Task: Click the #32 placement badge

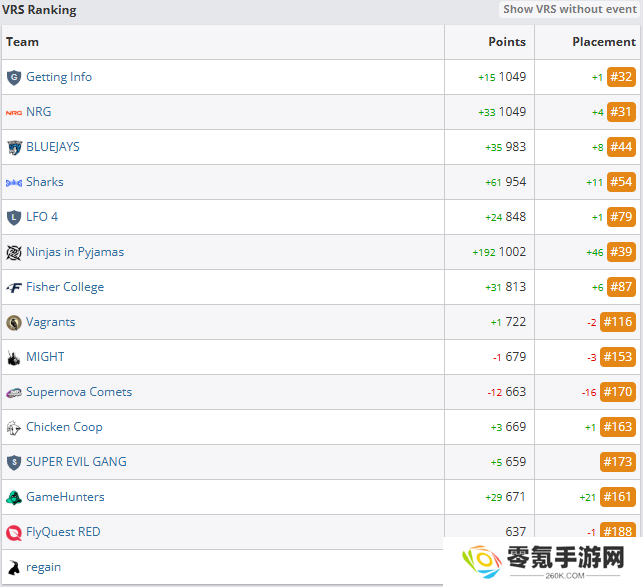Action: [x=621, y=77]
